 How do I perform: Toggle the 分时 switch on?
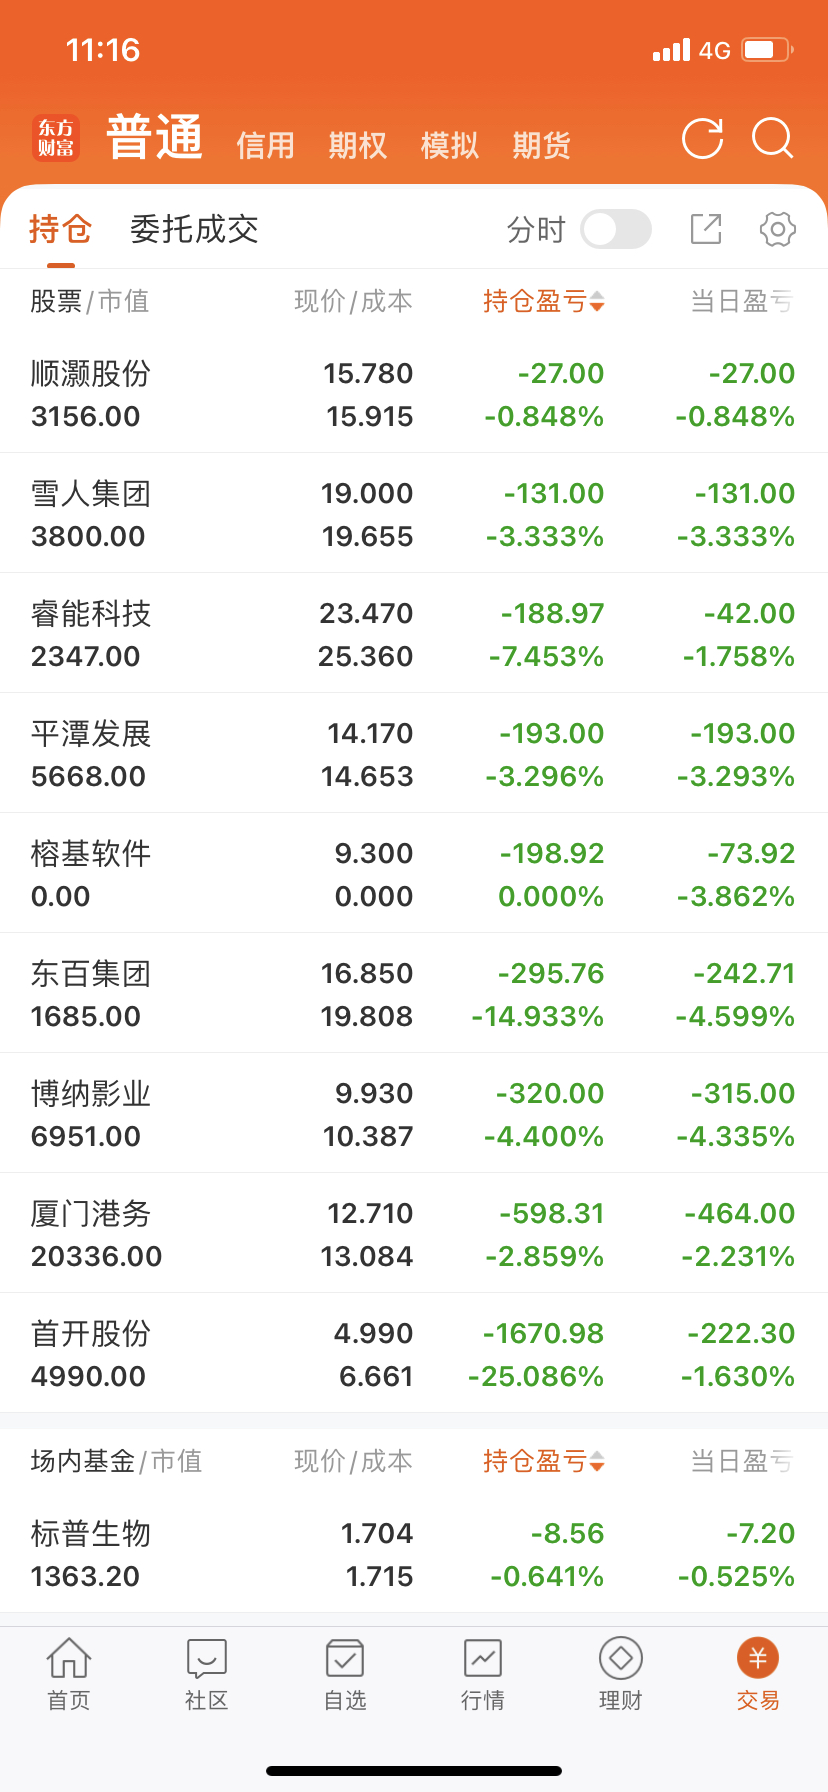(x=616, y=229)
